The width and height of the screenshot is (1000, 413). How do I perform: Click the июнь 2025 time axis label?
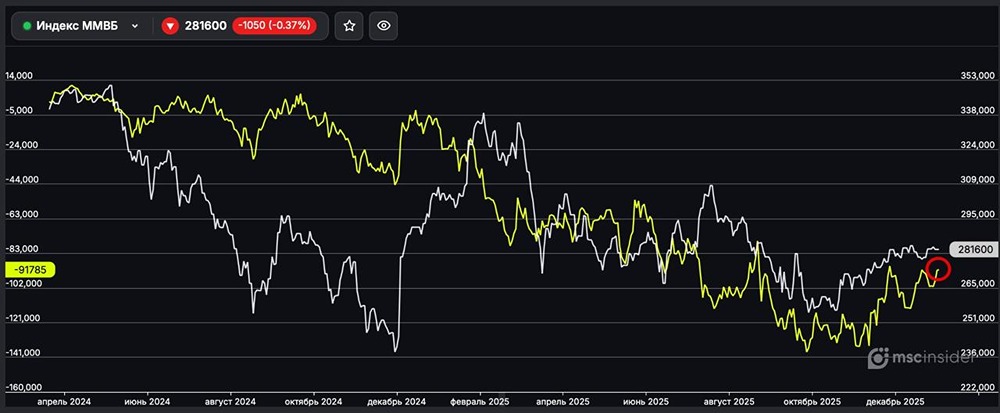645,402
